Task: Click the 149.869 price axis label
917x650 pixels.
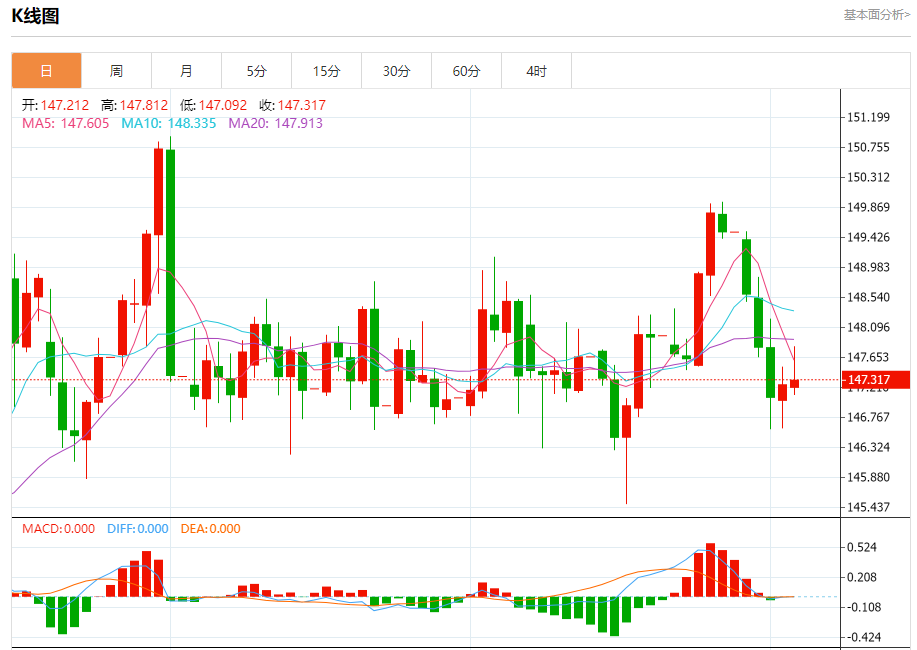Action: (868, 207)
